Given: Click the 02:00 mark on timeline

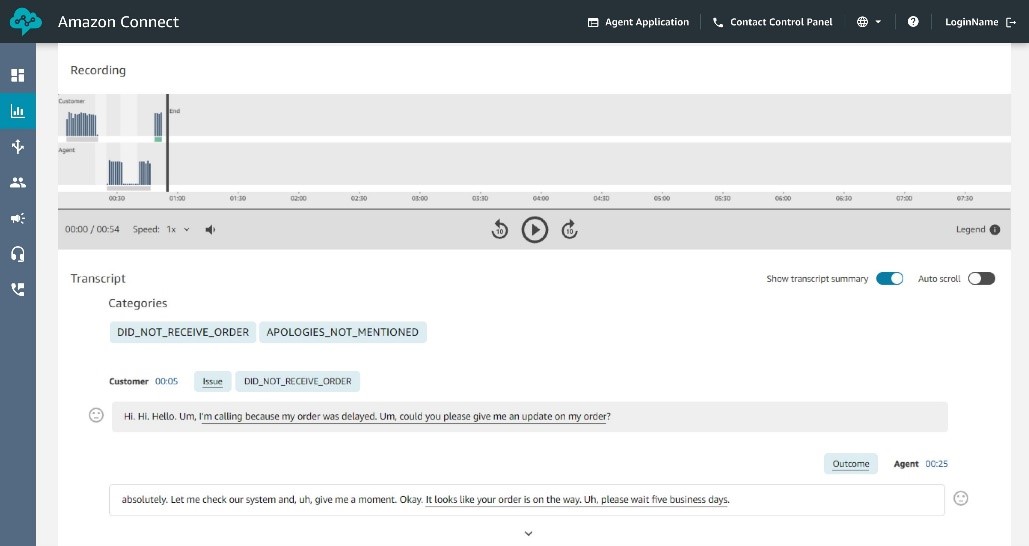Looking at the screenshot, I should tap(298, 198).
